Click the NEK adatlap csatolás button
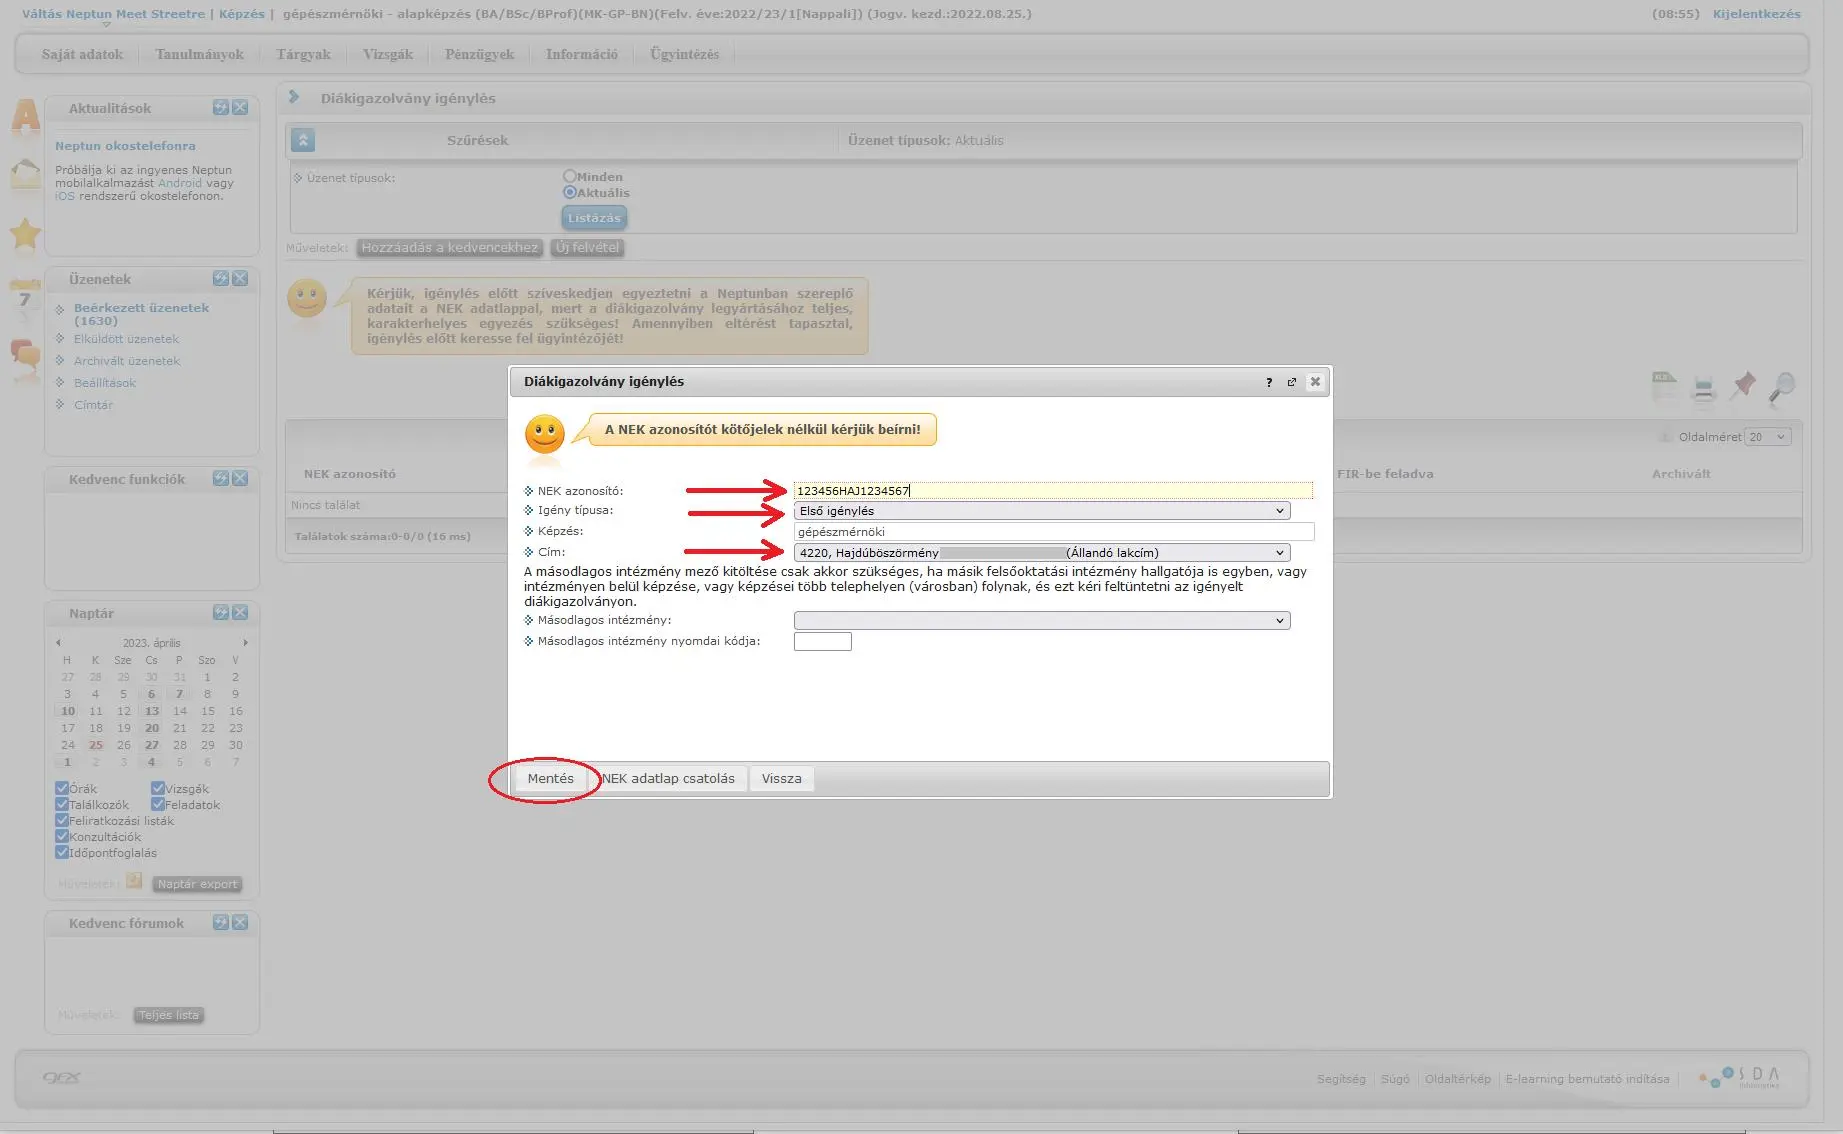The width and height of the screenshot is (1843, 1134). pos(668,779)
